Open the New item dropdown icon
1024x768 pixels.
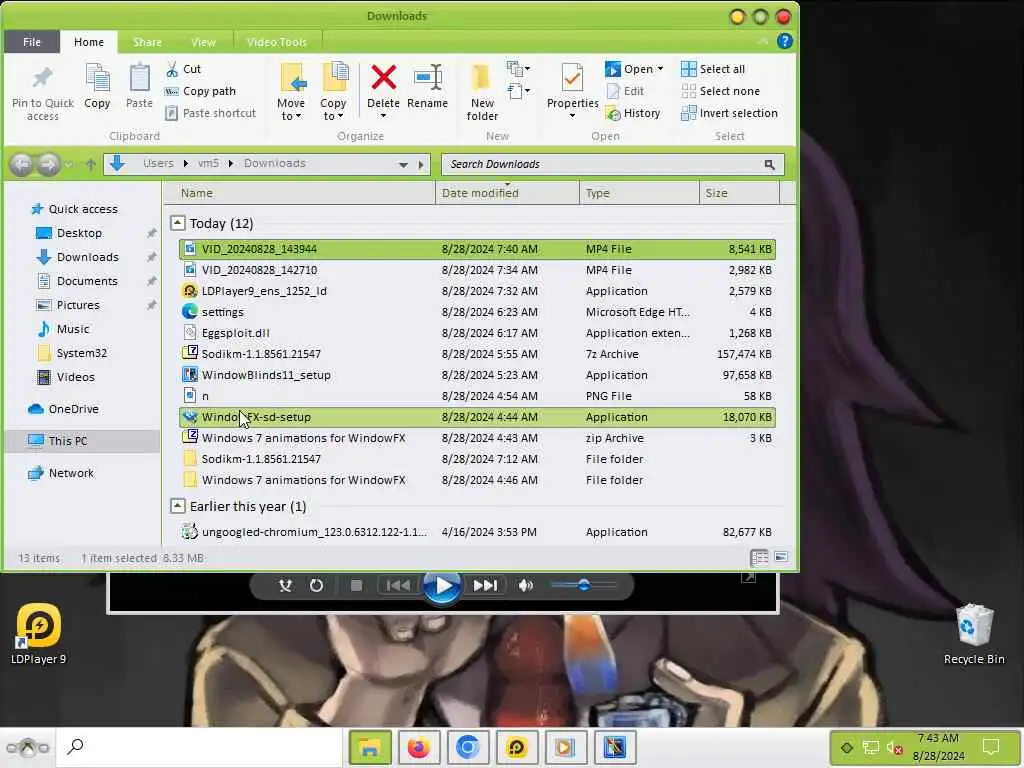[x=518, y=69]
